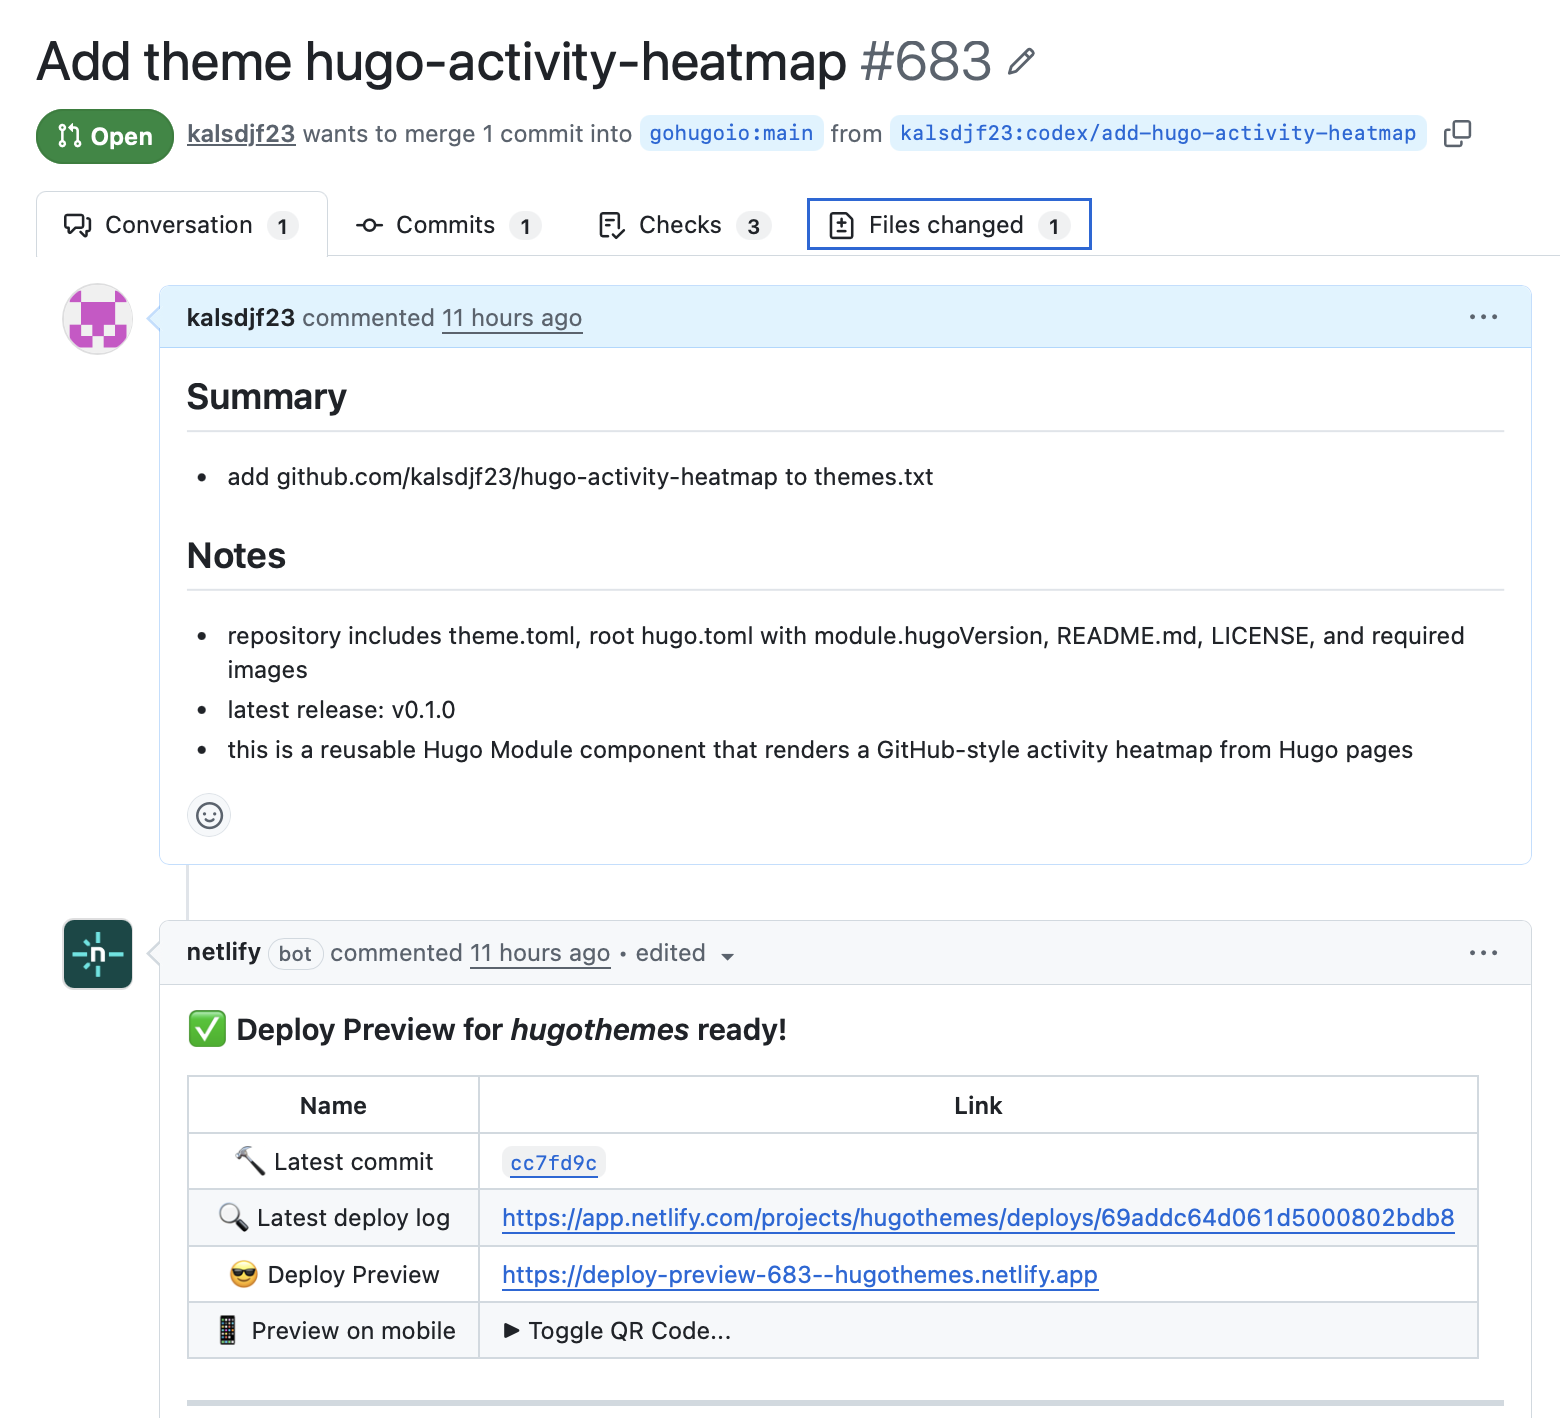Open the edited history dropdown chevron
The height and width of the screenshot is (1418, 1560).
[728, 955]
